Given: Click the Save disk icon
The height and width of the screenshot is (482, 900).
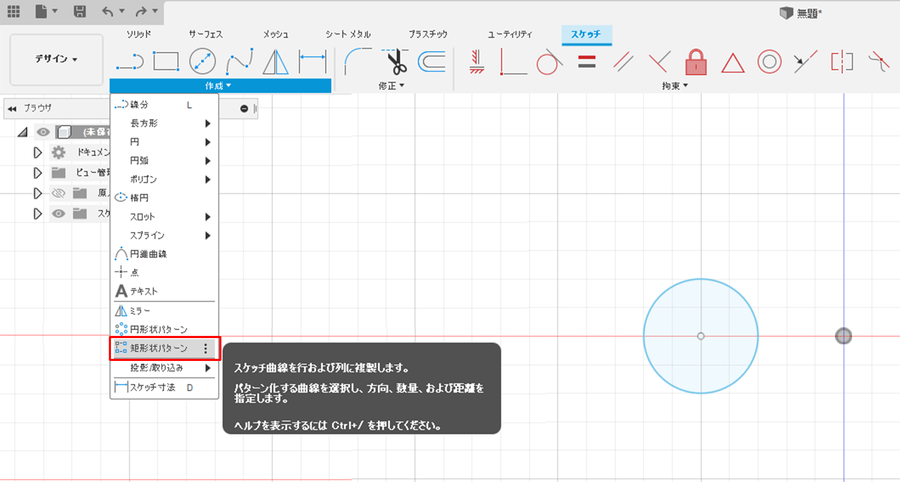Looking at the screenshot, I should click(x=80, y=11).
